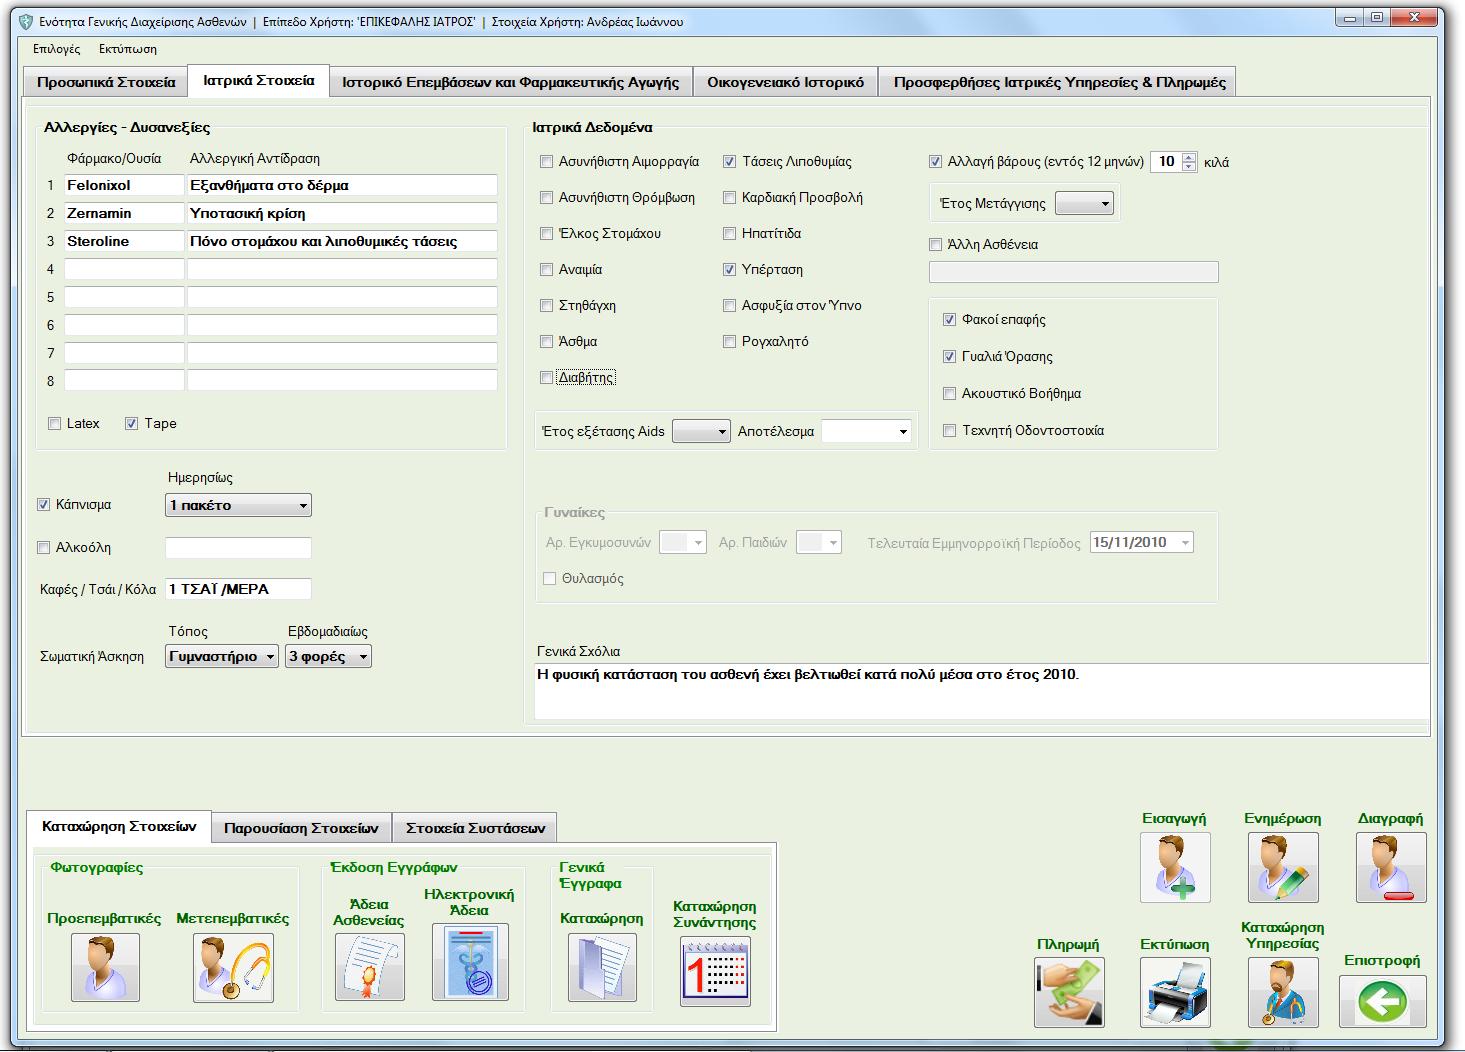Click the Άδεια Ασθενείας certificate icon
1465x1052 pixels.
click(369, 967)
